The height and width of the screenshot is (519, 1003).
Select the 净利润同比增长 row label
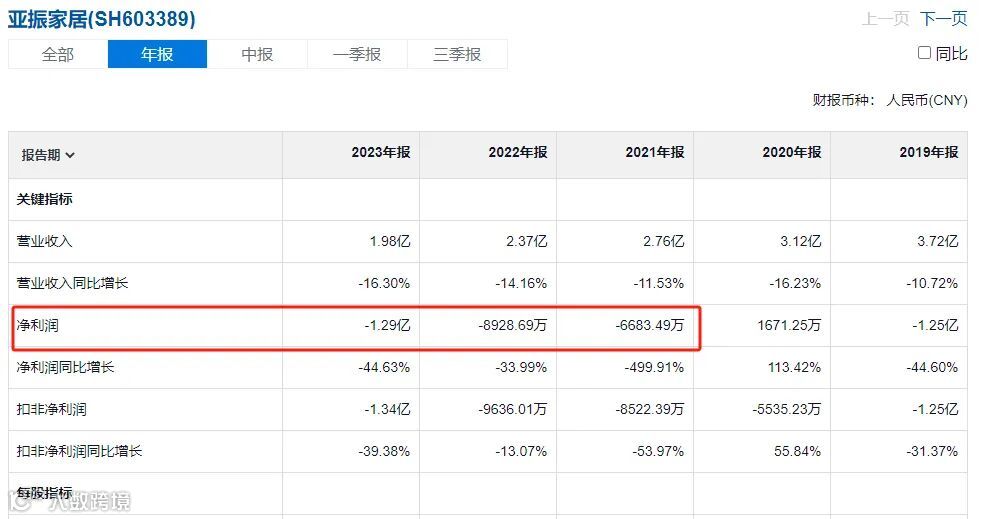(65, 367)
